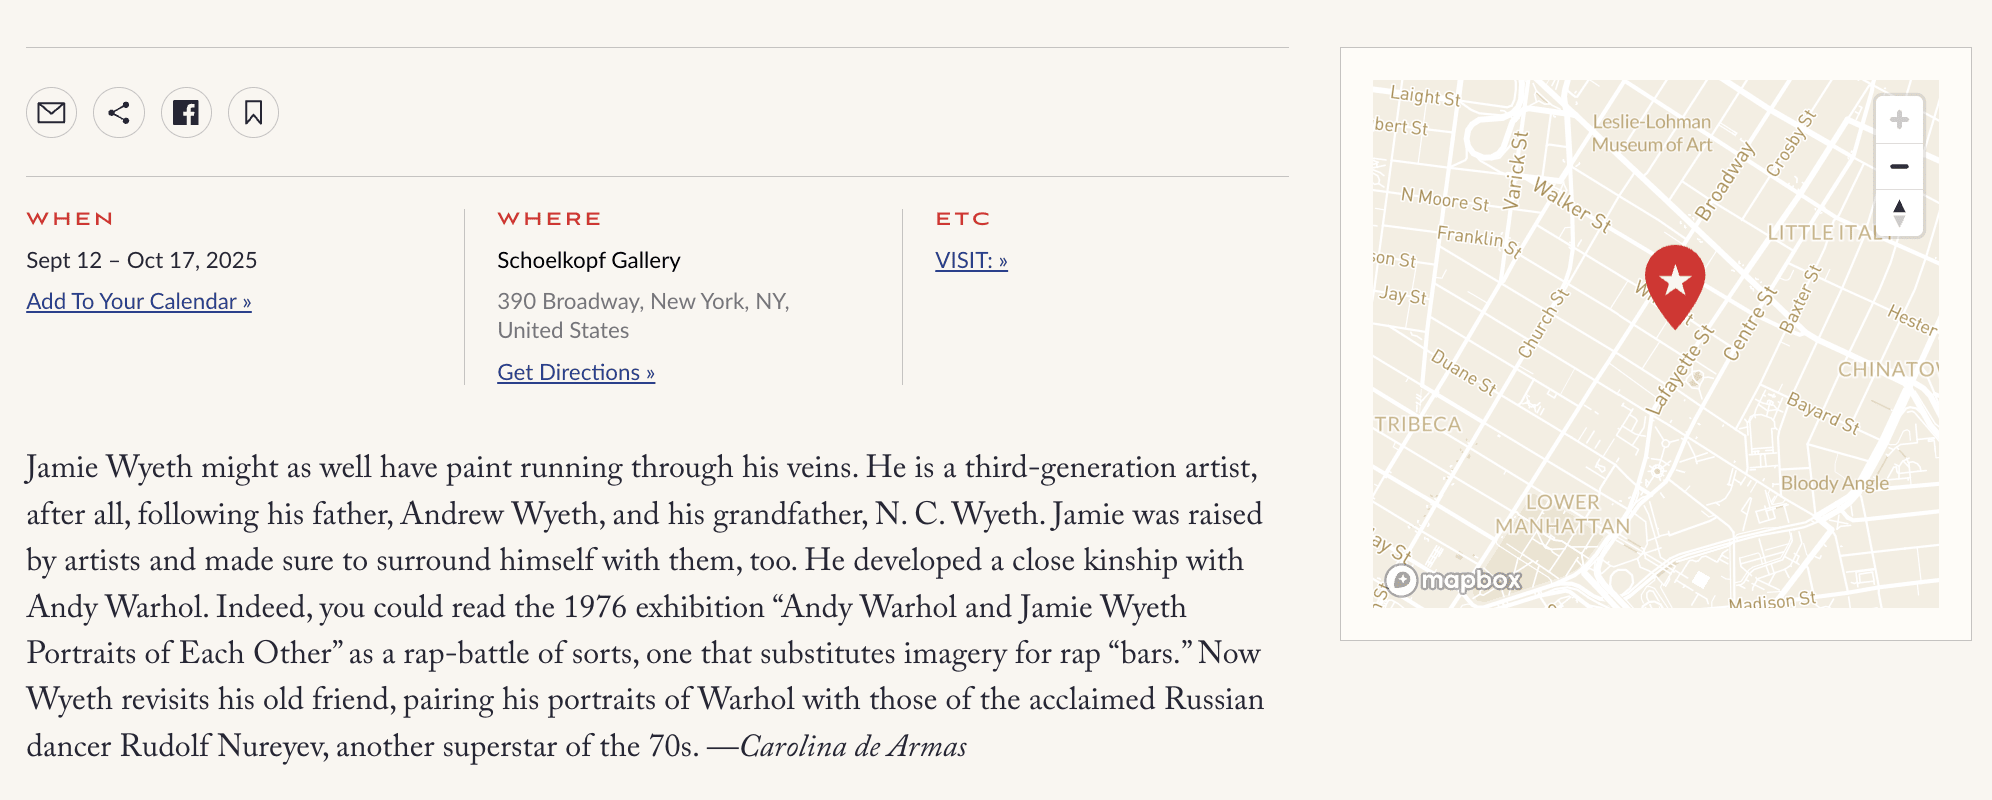The image size is (1992, 800).
Task: Click the Bloody Angle map label
Action: coord(1835,483)
